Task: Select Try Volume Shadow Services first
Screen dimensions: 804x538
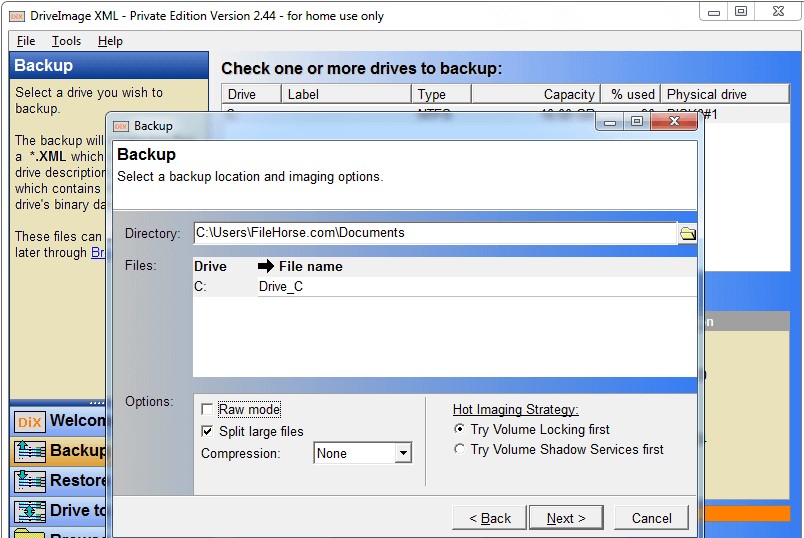Action: pyautogui.click(x=459, y=449)
